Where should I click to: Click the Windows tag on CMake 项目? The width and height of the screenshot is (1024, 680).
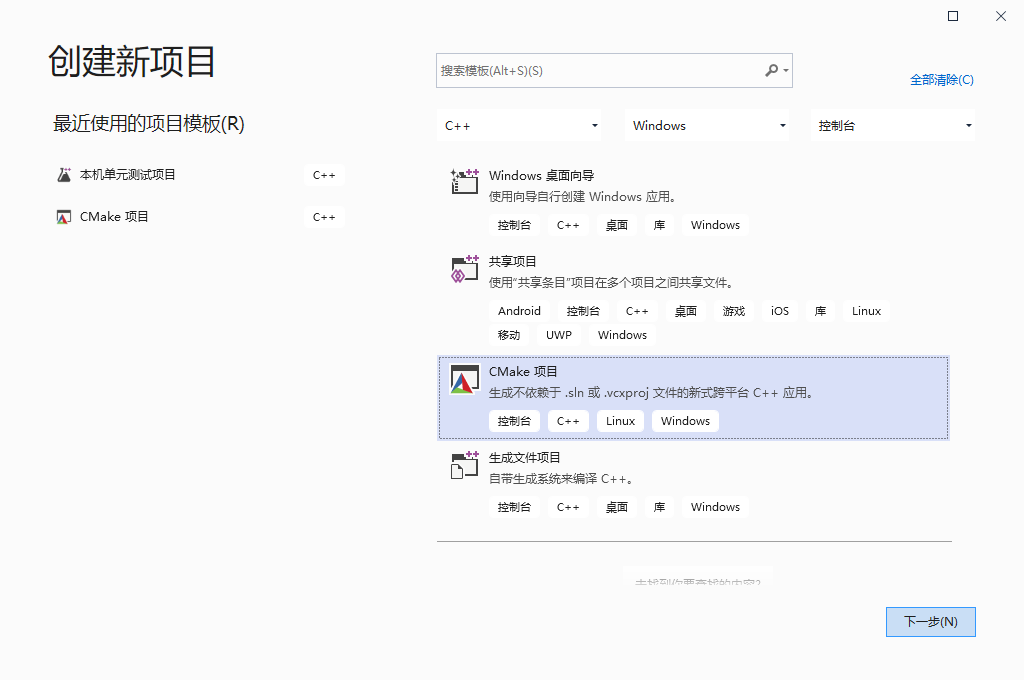[685, 421]
